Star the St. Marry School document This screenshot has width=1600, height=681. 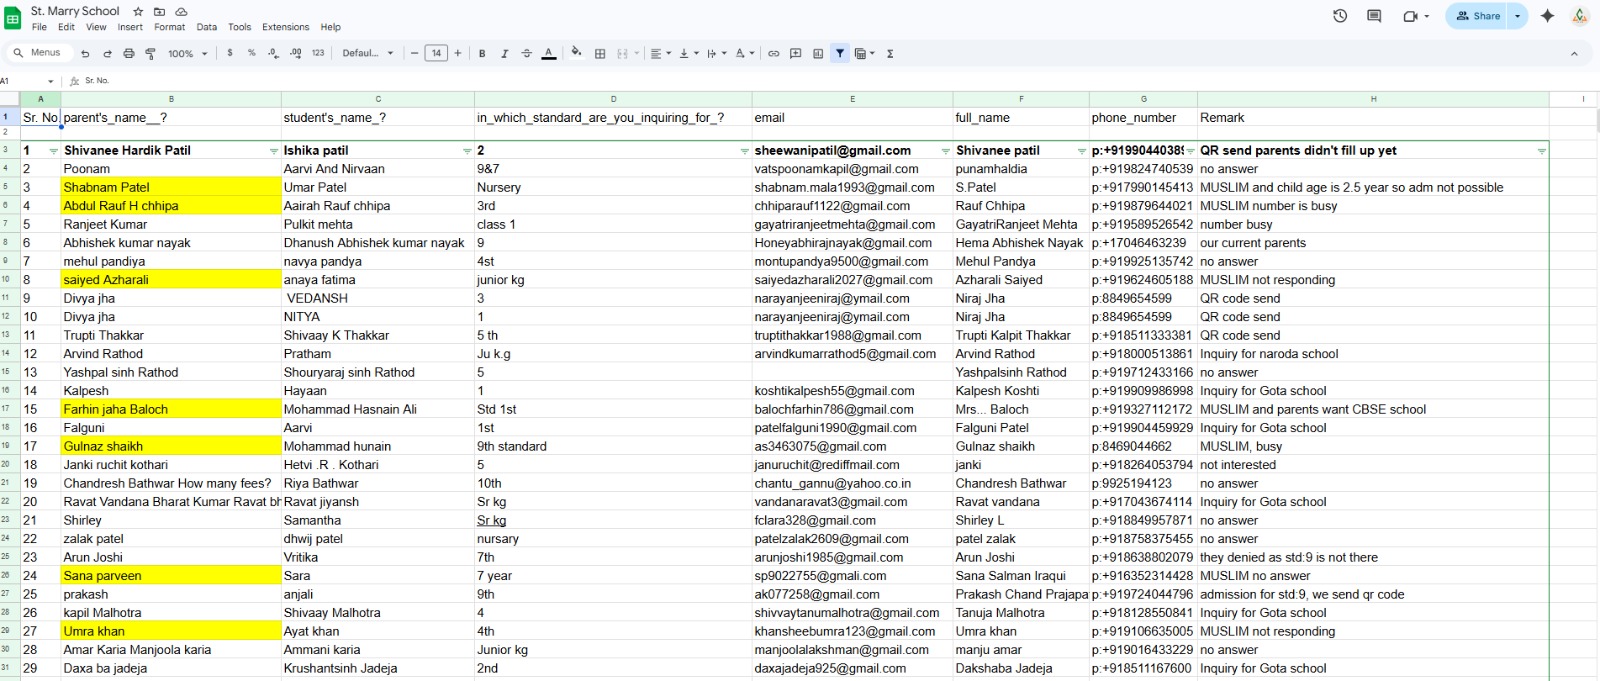pyautogui.click(x=138, y=11)
